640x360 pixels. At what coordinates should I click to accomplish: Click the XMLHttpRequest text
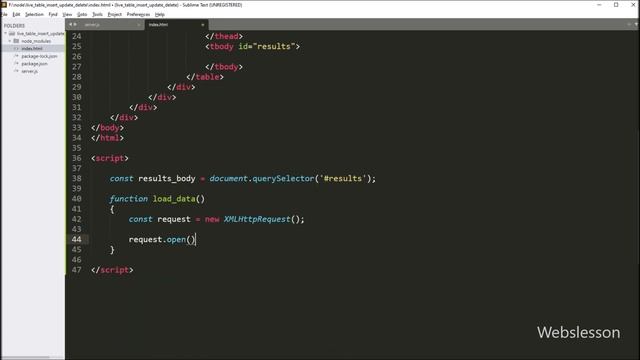(257, 219)
